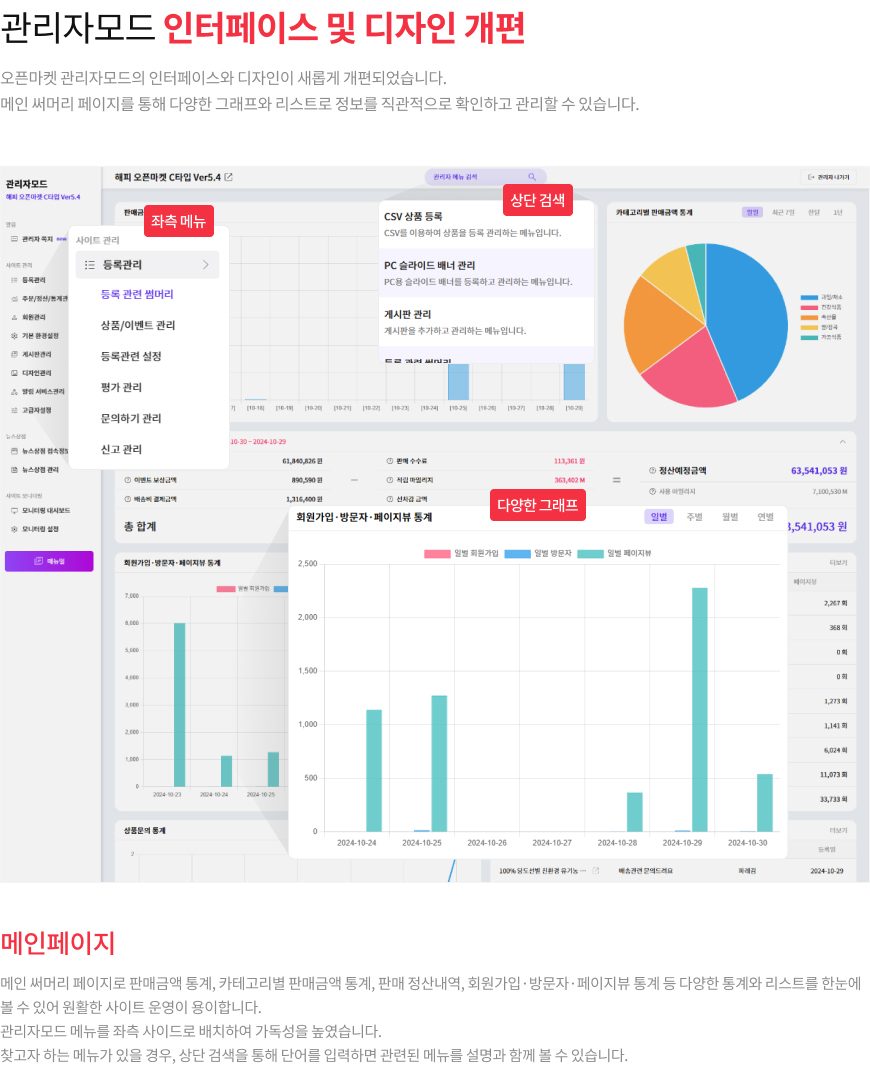The image size is (870, 1070).
Task: Click the help icon next to 정산예정금액
Action: [x=652, y=470]
